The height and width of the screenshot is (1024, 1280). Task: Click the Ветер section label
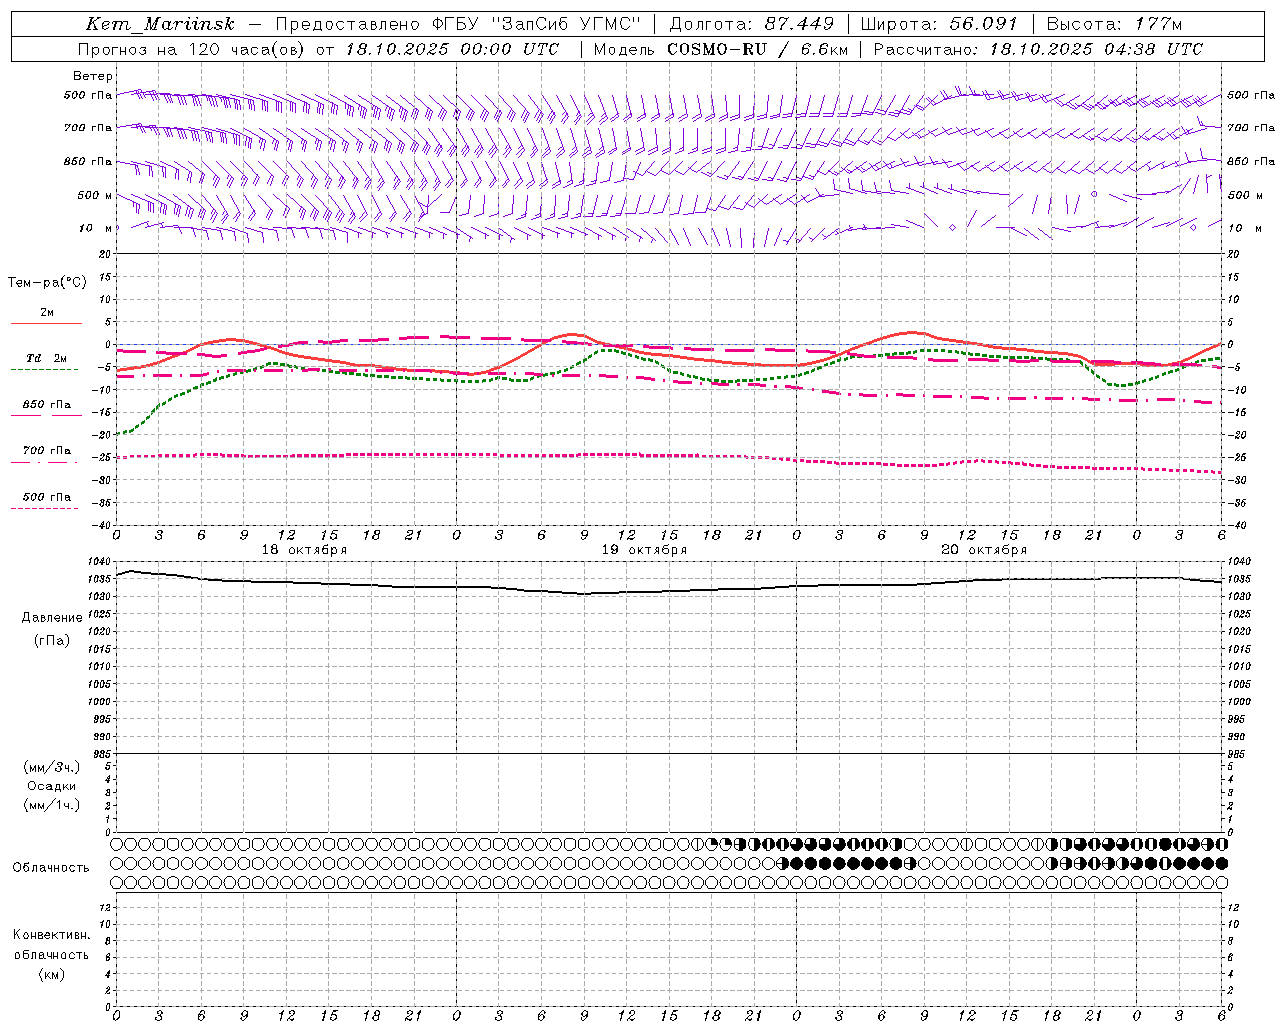pyautogui.click(x=93, y=76)
